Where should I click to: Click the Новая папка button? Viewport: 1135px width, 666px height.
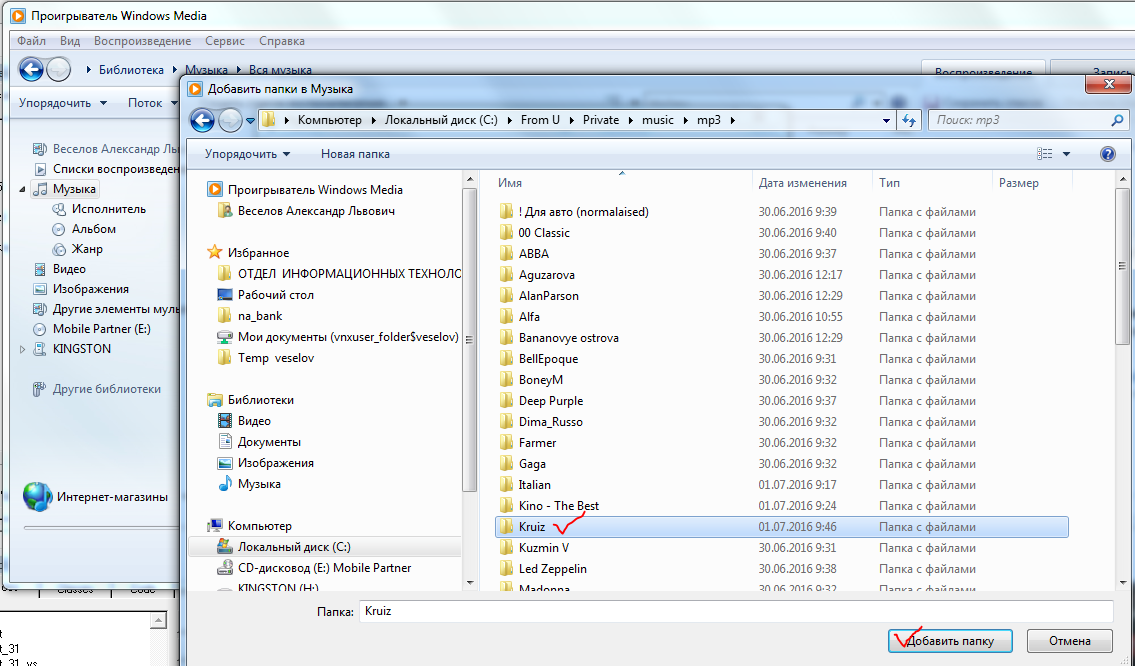pyautogui.click(x=355, y=153)
